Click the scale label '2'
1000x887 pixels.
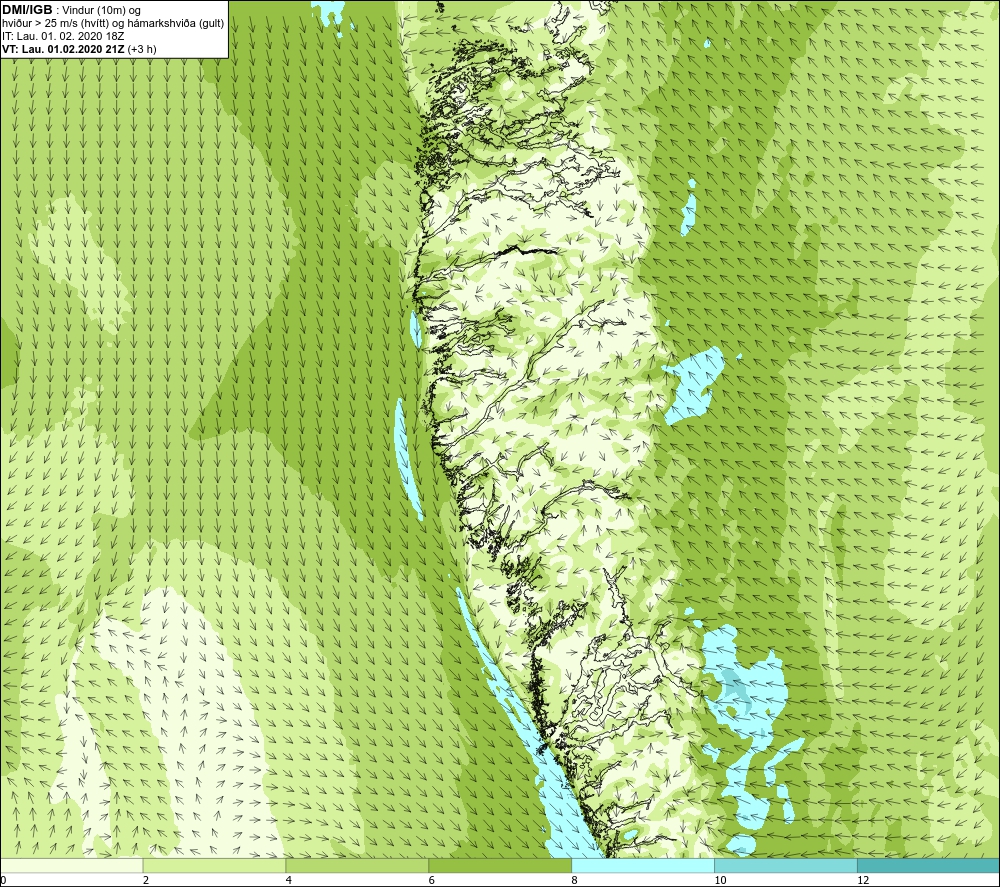pyautogui.click(x=146, y=881)
